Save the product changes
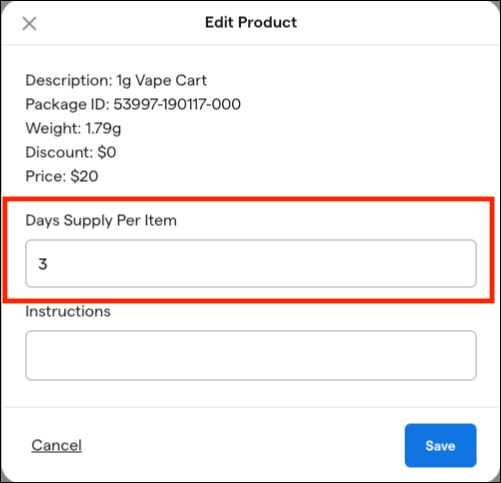501x483 pixels. pos(440,446)
